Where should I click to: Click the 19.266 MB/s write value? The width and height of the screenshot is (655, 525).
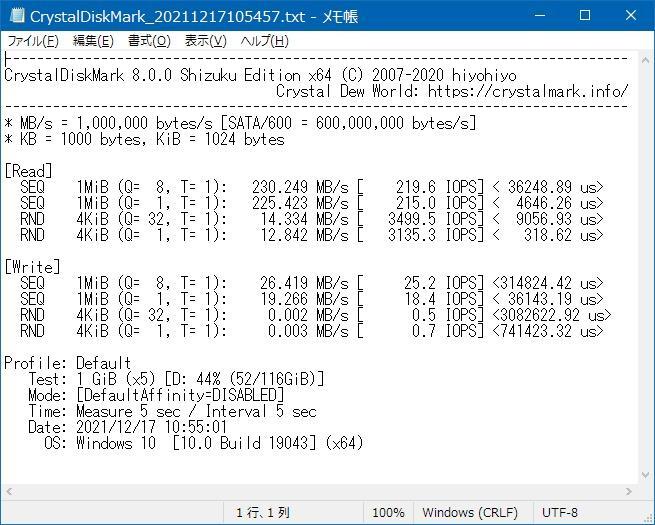tap(304, 299)
